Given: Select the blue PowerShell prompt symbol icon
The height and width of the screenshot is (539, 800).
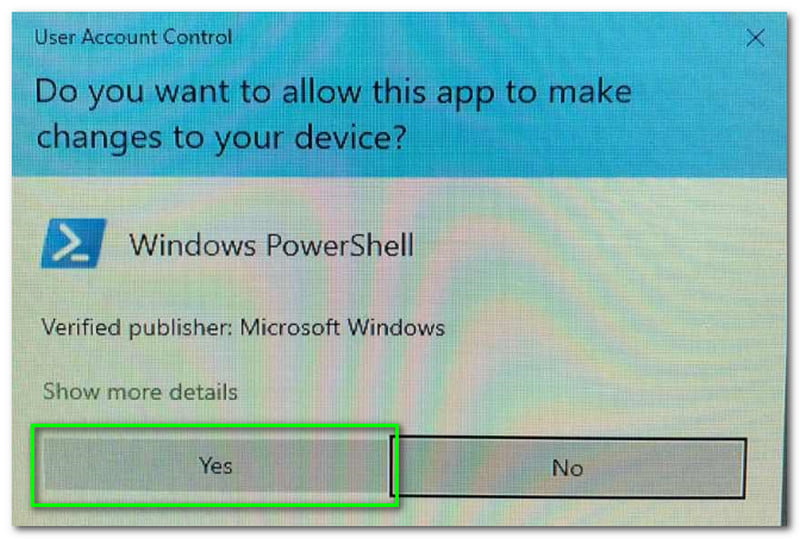Looking at the screenshot, I should (74, 243).
